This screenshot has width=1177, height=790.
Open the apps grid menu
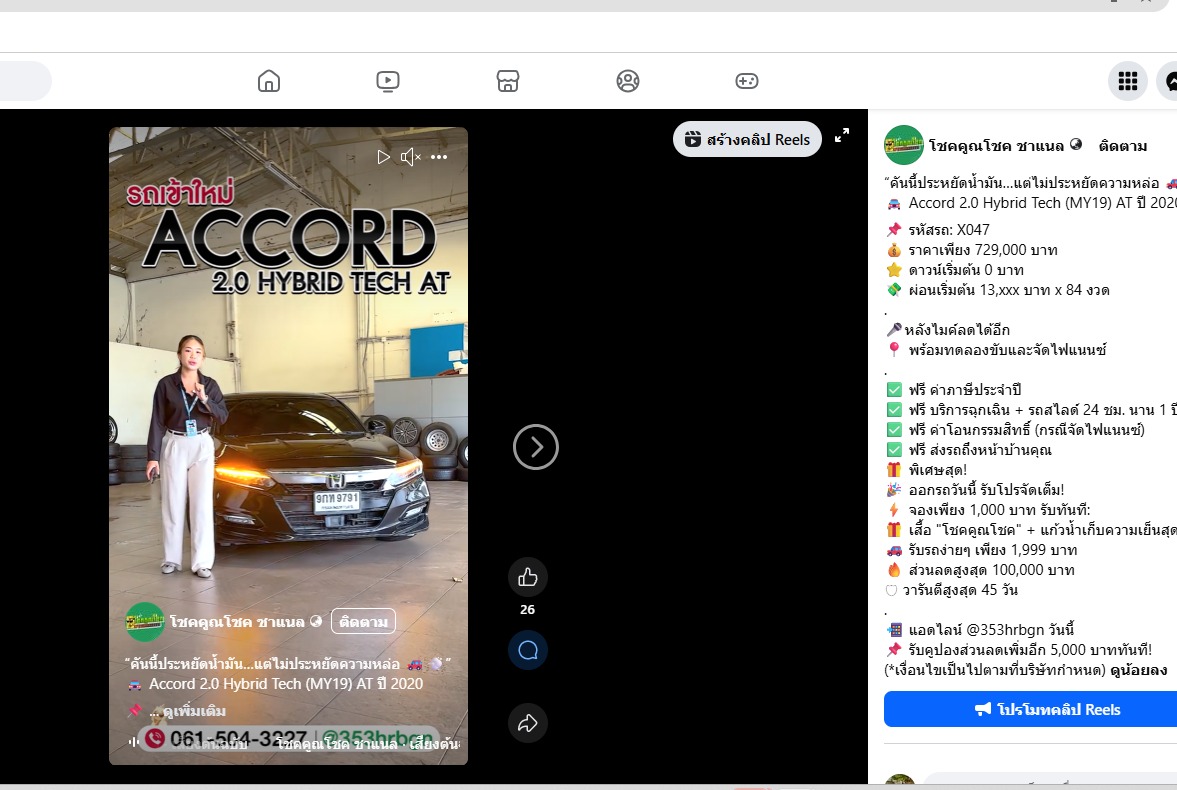tap(1127, 81)
